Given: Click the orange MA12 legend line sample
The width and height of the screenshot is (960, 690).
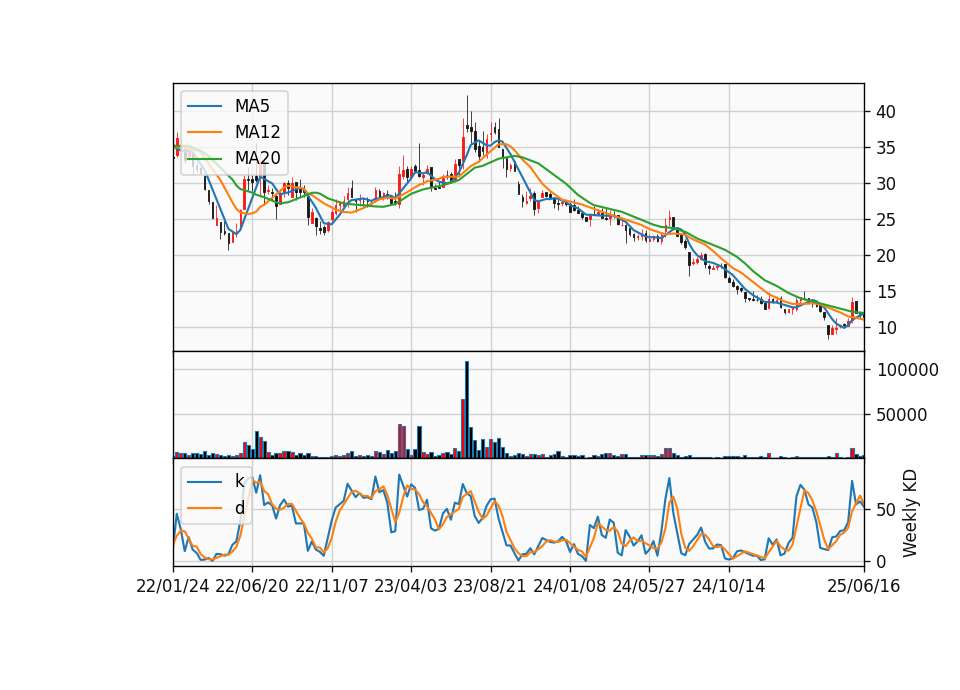Looking at the screenshot, I should click(204, 132).
